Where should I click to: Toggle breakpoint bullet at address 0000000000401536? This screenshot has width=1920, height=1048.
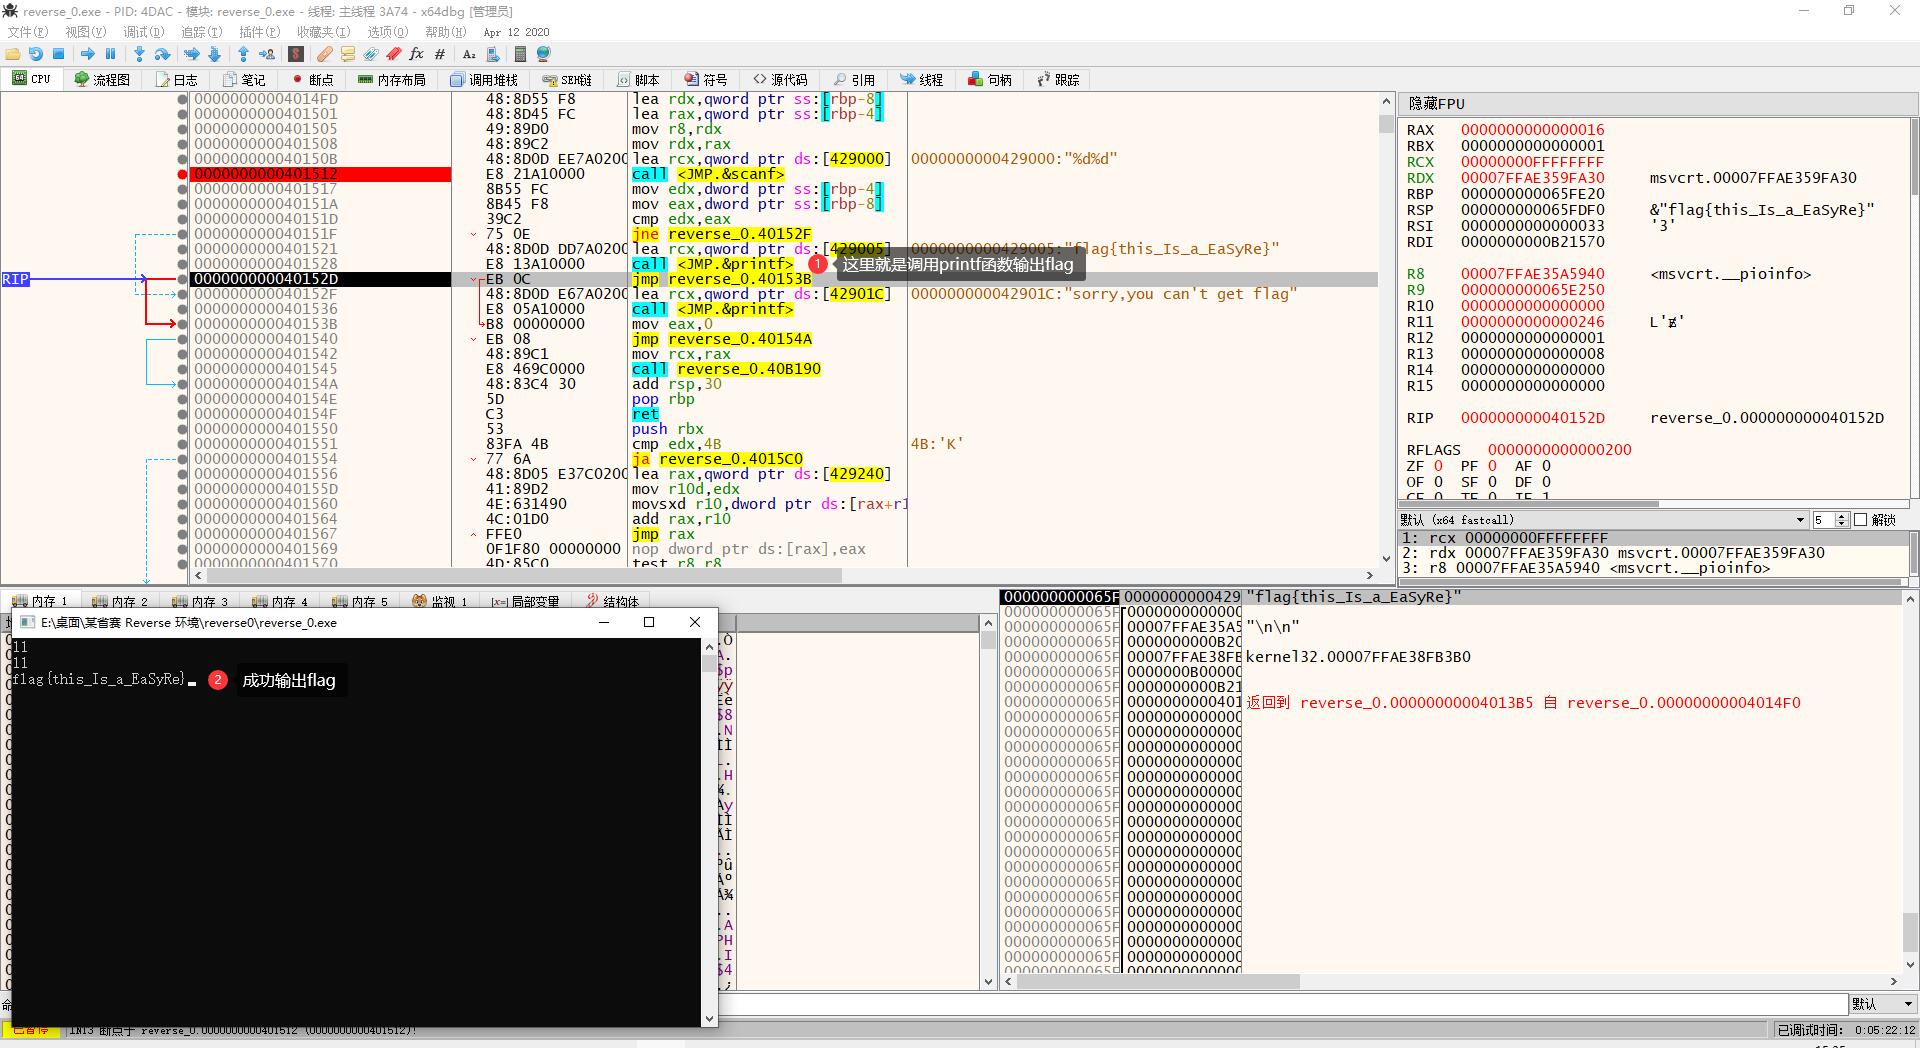(x=182, y=309)
